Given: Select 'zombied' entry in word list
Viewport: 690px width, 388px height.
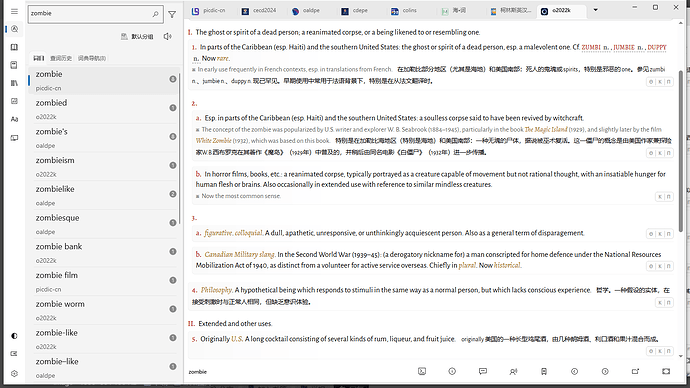Looking at the screenshot, I should [x=104, y=109].
